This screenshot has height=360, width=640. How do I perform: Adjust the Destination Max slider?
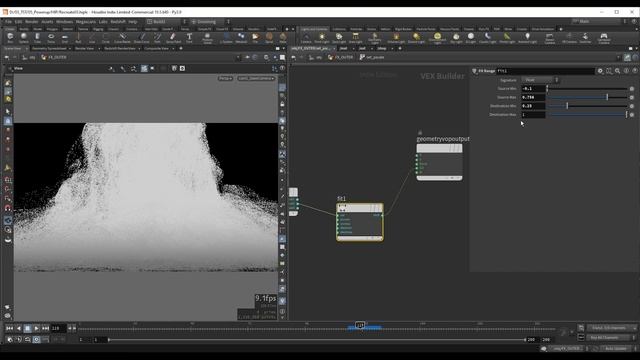coord(587,115)
